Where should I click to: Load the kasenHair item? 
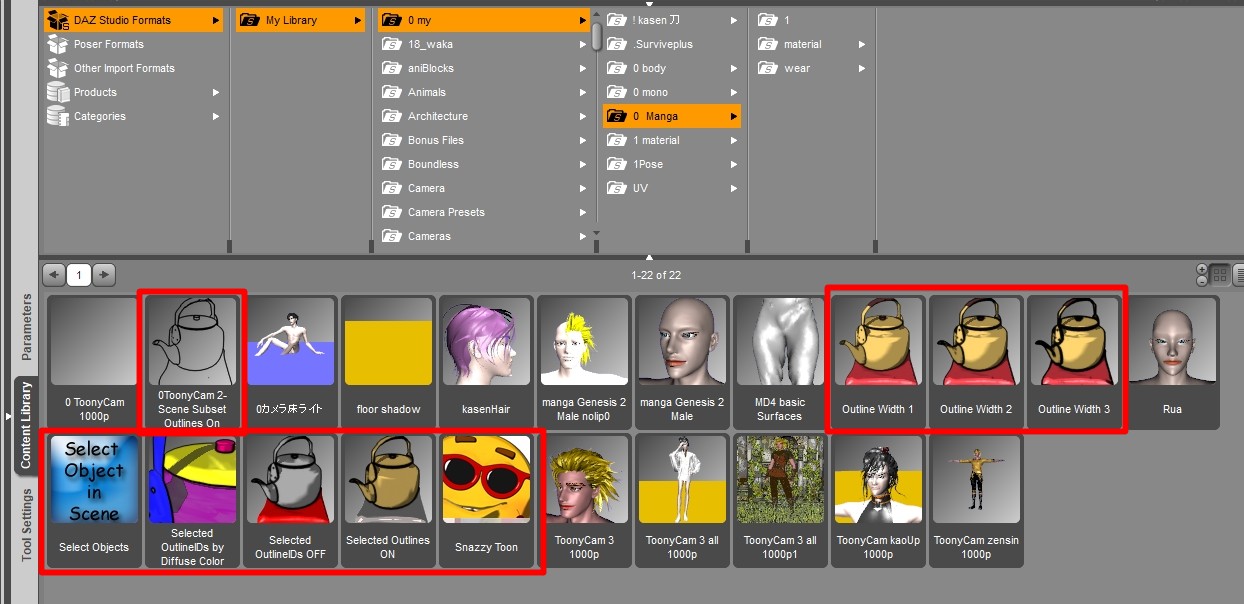pos(486,363)
